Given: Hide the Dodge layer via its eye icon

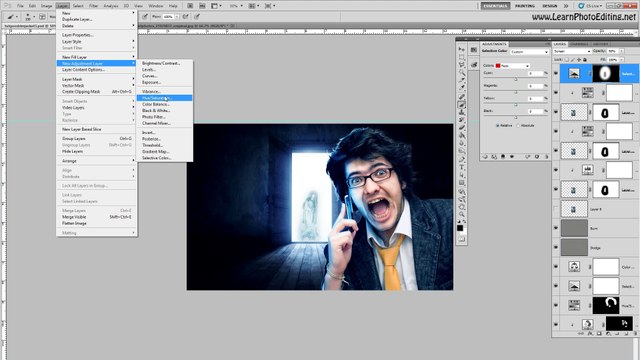Looking at the screenshot, I should (556, 247).
